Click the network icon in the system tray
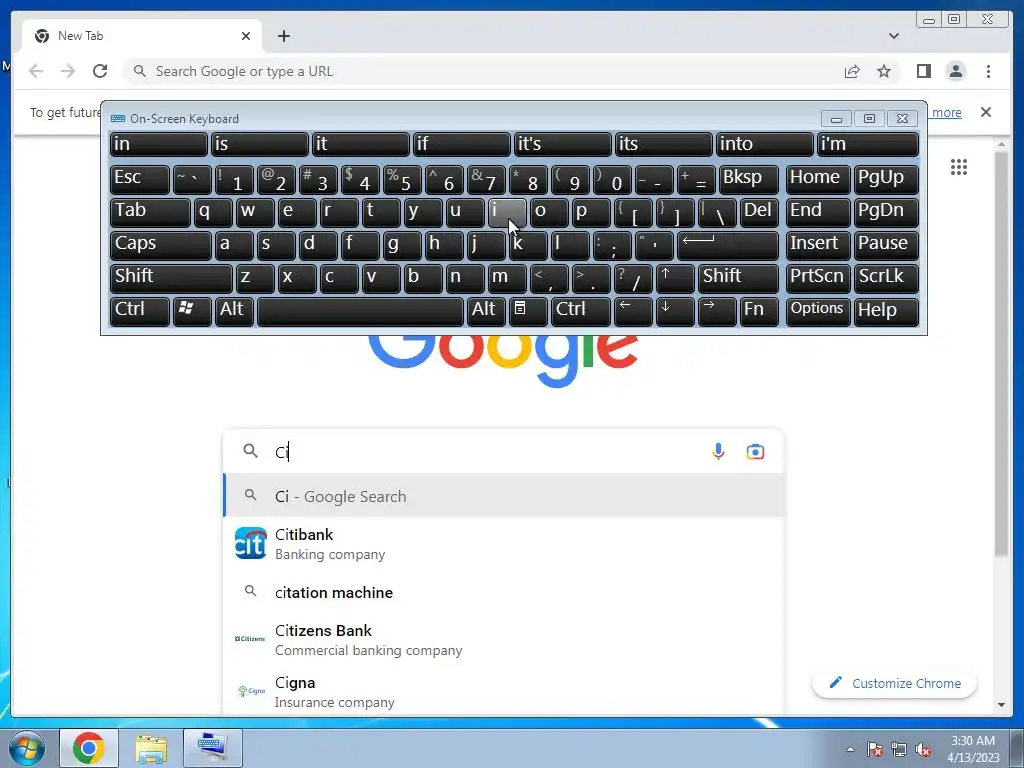Screen dimensions: 1024x768 coord(899,750)
